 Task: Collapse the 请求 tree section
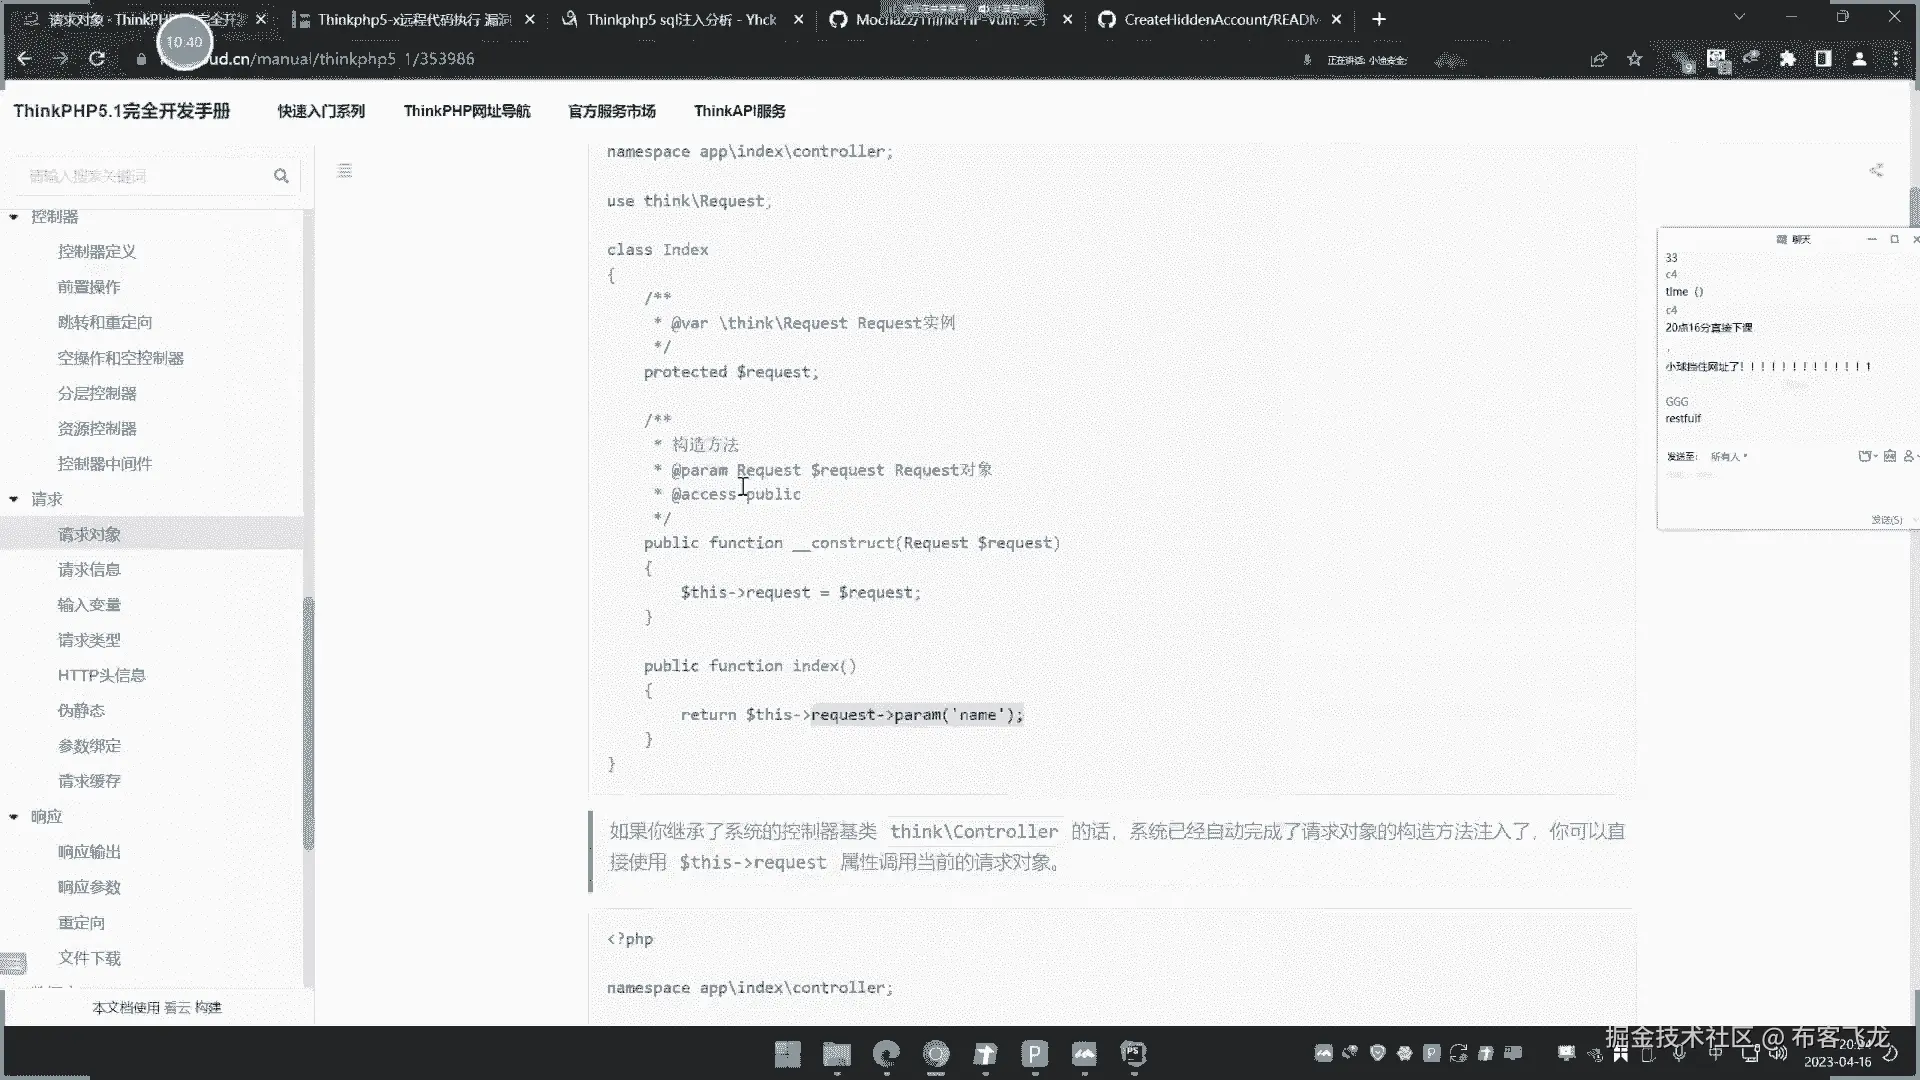coord(14,499)
